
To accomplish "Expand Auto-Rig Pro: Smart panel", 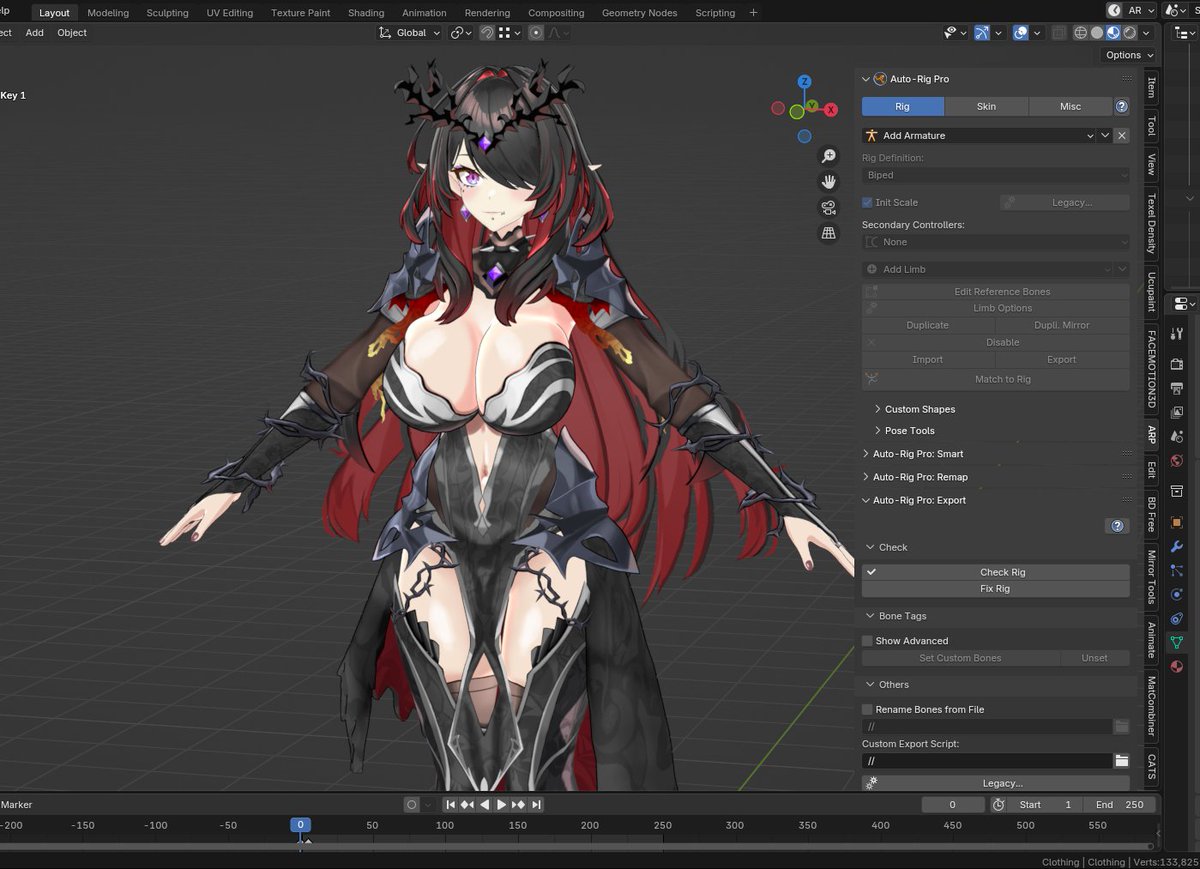I will pyautogui.click(x=915, y=454).
